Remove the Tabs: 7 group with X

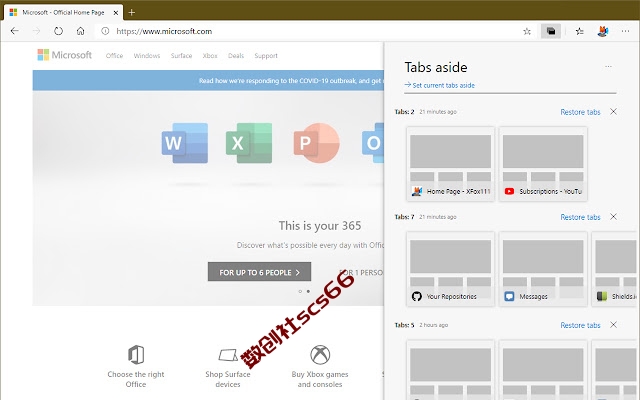[x=613, y=217]
